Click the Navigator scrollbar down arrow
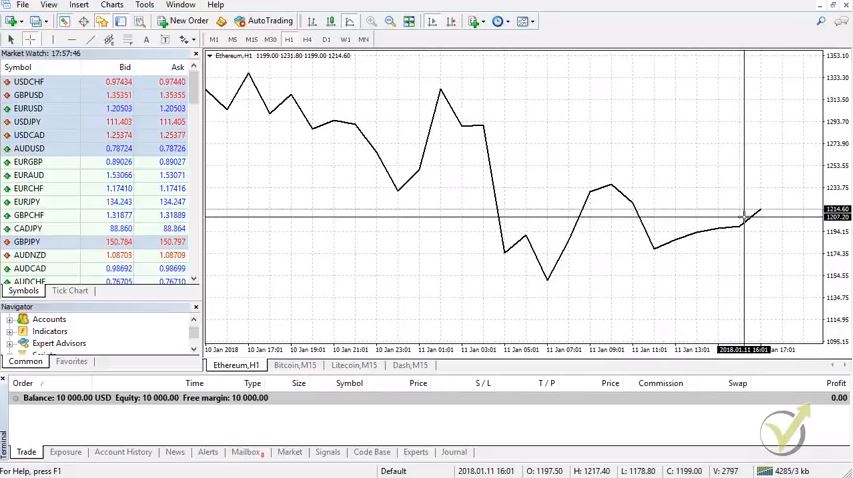The image size is (853, 478). [194, 349]
